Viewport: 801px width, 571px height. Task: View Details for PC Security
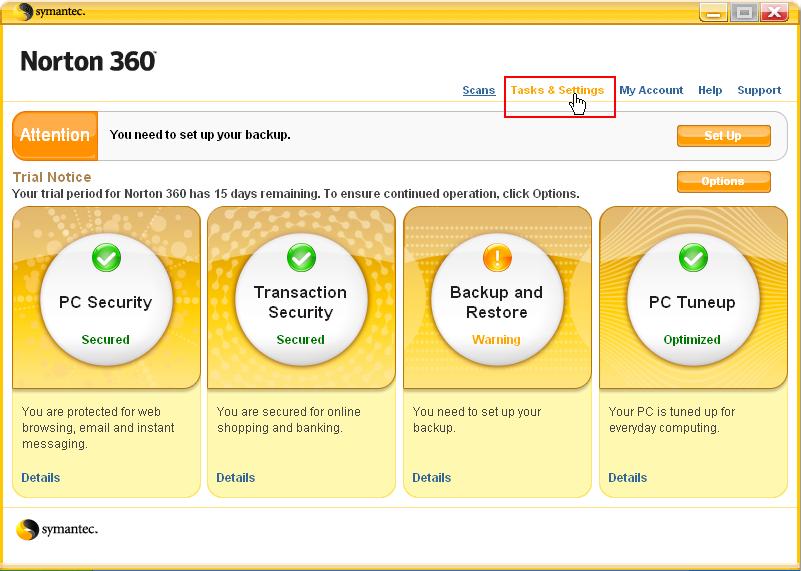point(41,478)
